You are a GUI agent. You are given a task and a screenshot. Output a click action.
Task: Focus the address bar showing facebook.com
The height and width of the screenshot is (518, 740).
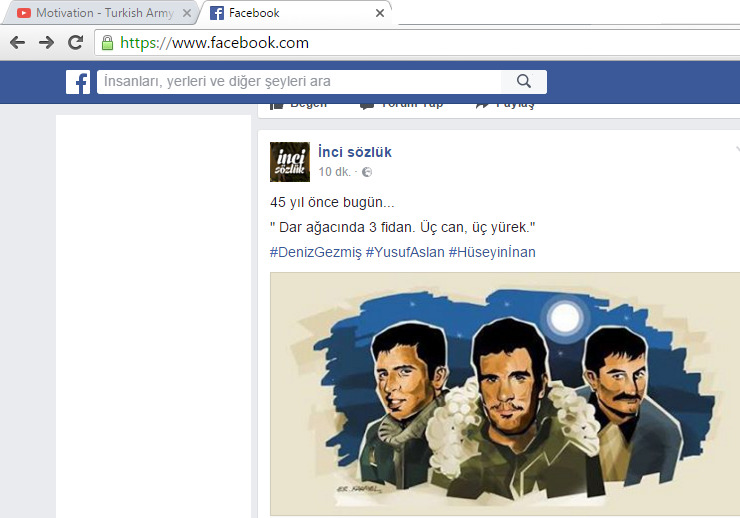pyautogui.click(x=417, y=43)
